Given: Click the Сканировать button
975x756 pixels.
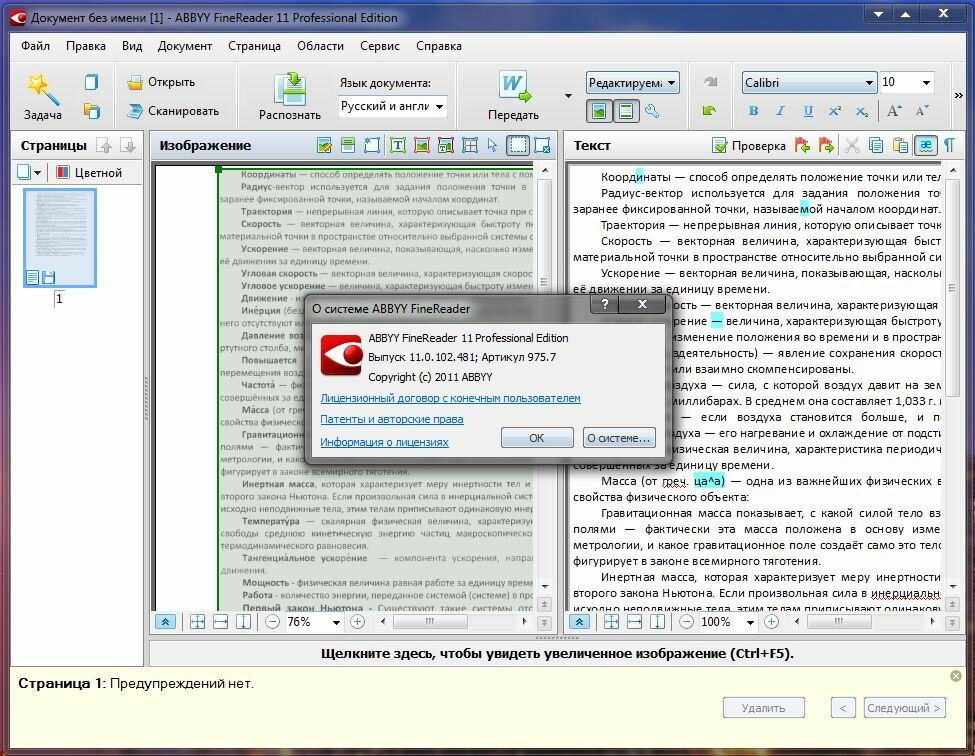Looking at the screenshot, I should tap(173, 111).
